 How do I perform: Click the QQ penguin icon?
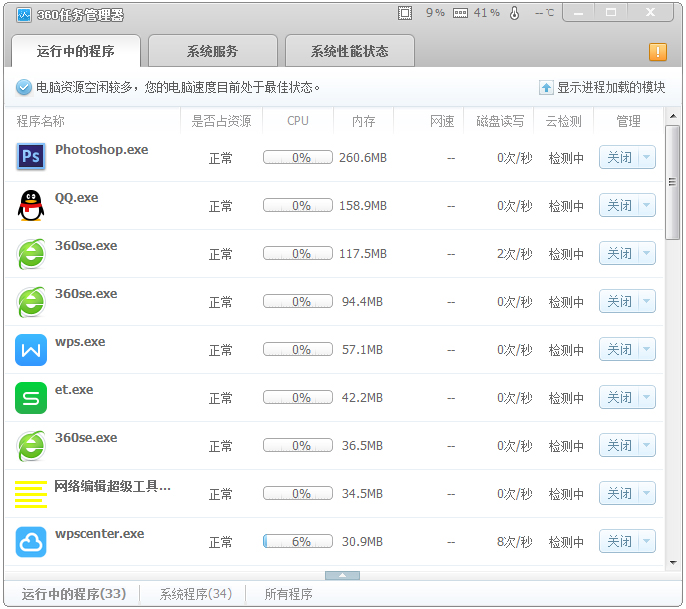pos(31,205)
